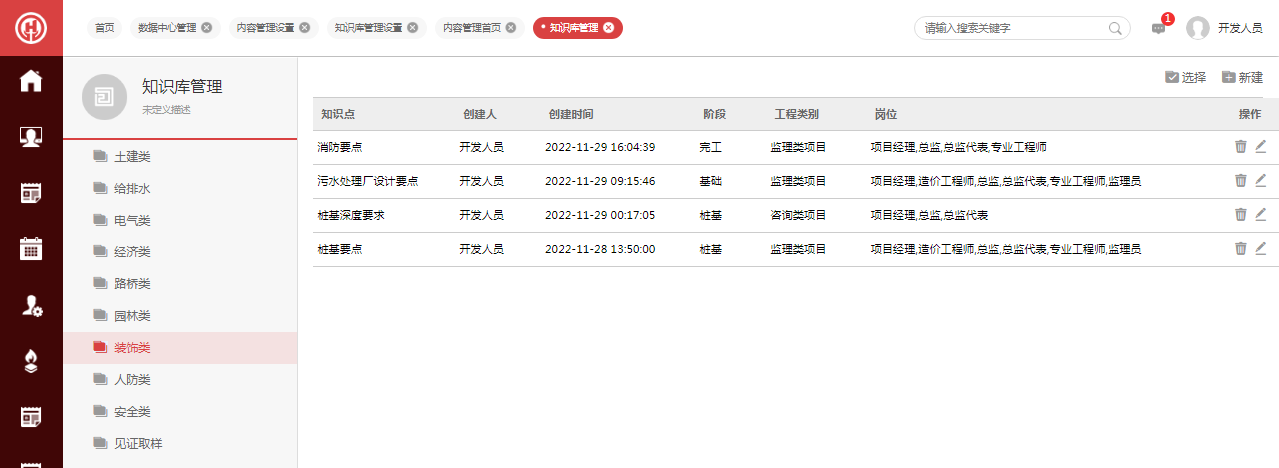This screenshot has height=468, width=1279.
Task: Click the 完工 stage cell
Action: 710,147
